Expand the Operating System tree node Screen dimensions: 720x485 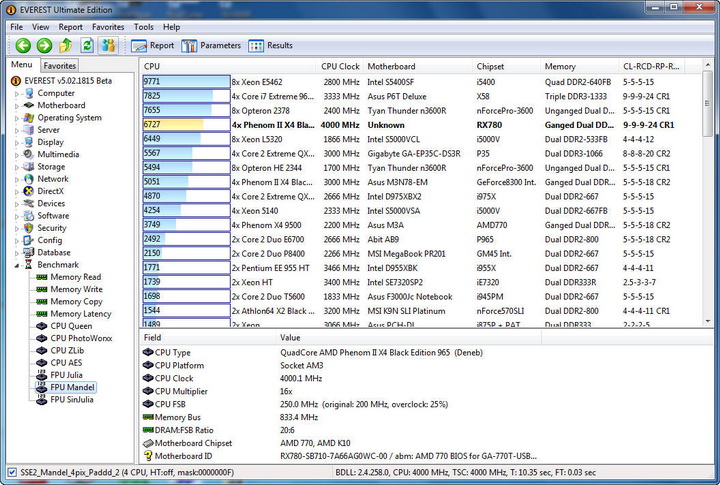(x=17, y=118)
